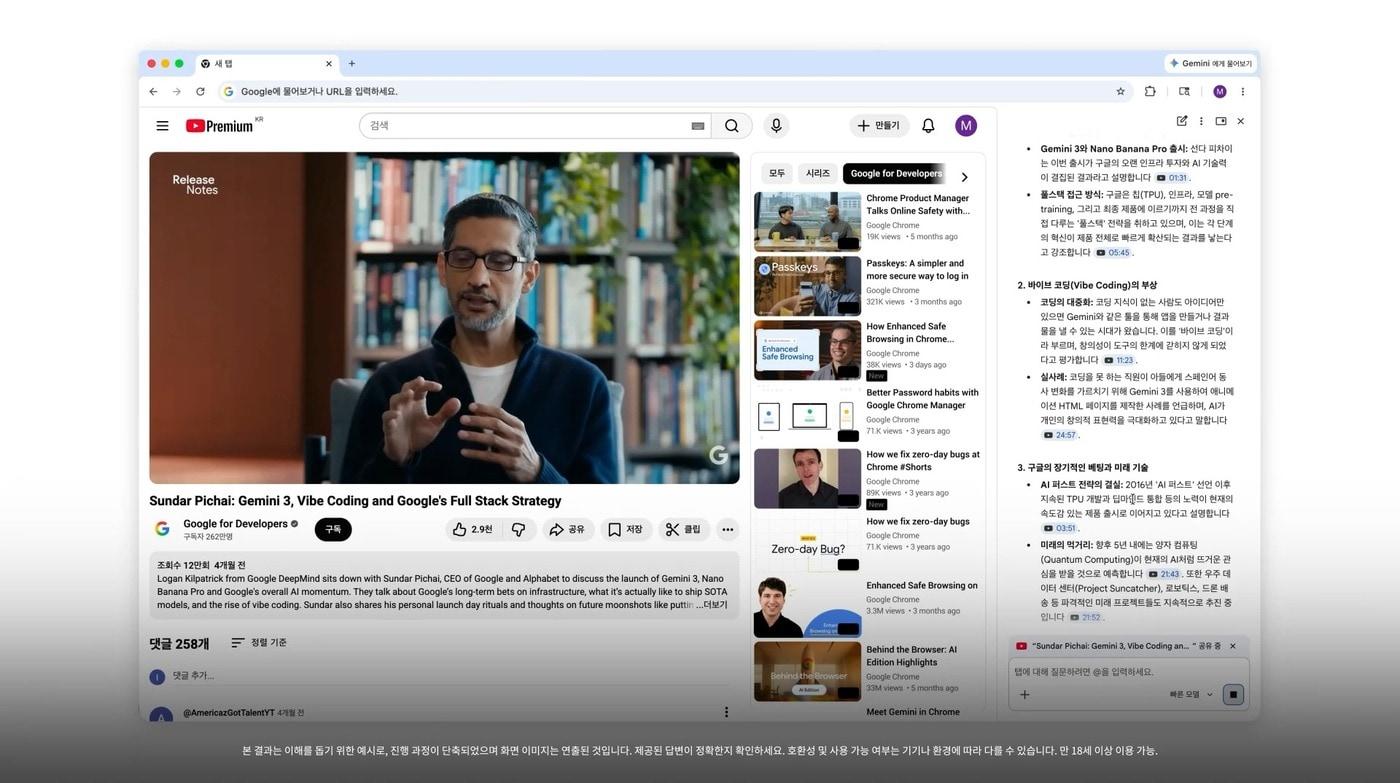The image size is (1400, 783).
Task: Bookmark this page with the star icon
Action: coord(1120,91)
